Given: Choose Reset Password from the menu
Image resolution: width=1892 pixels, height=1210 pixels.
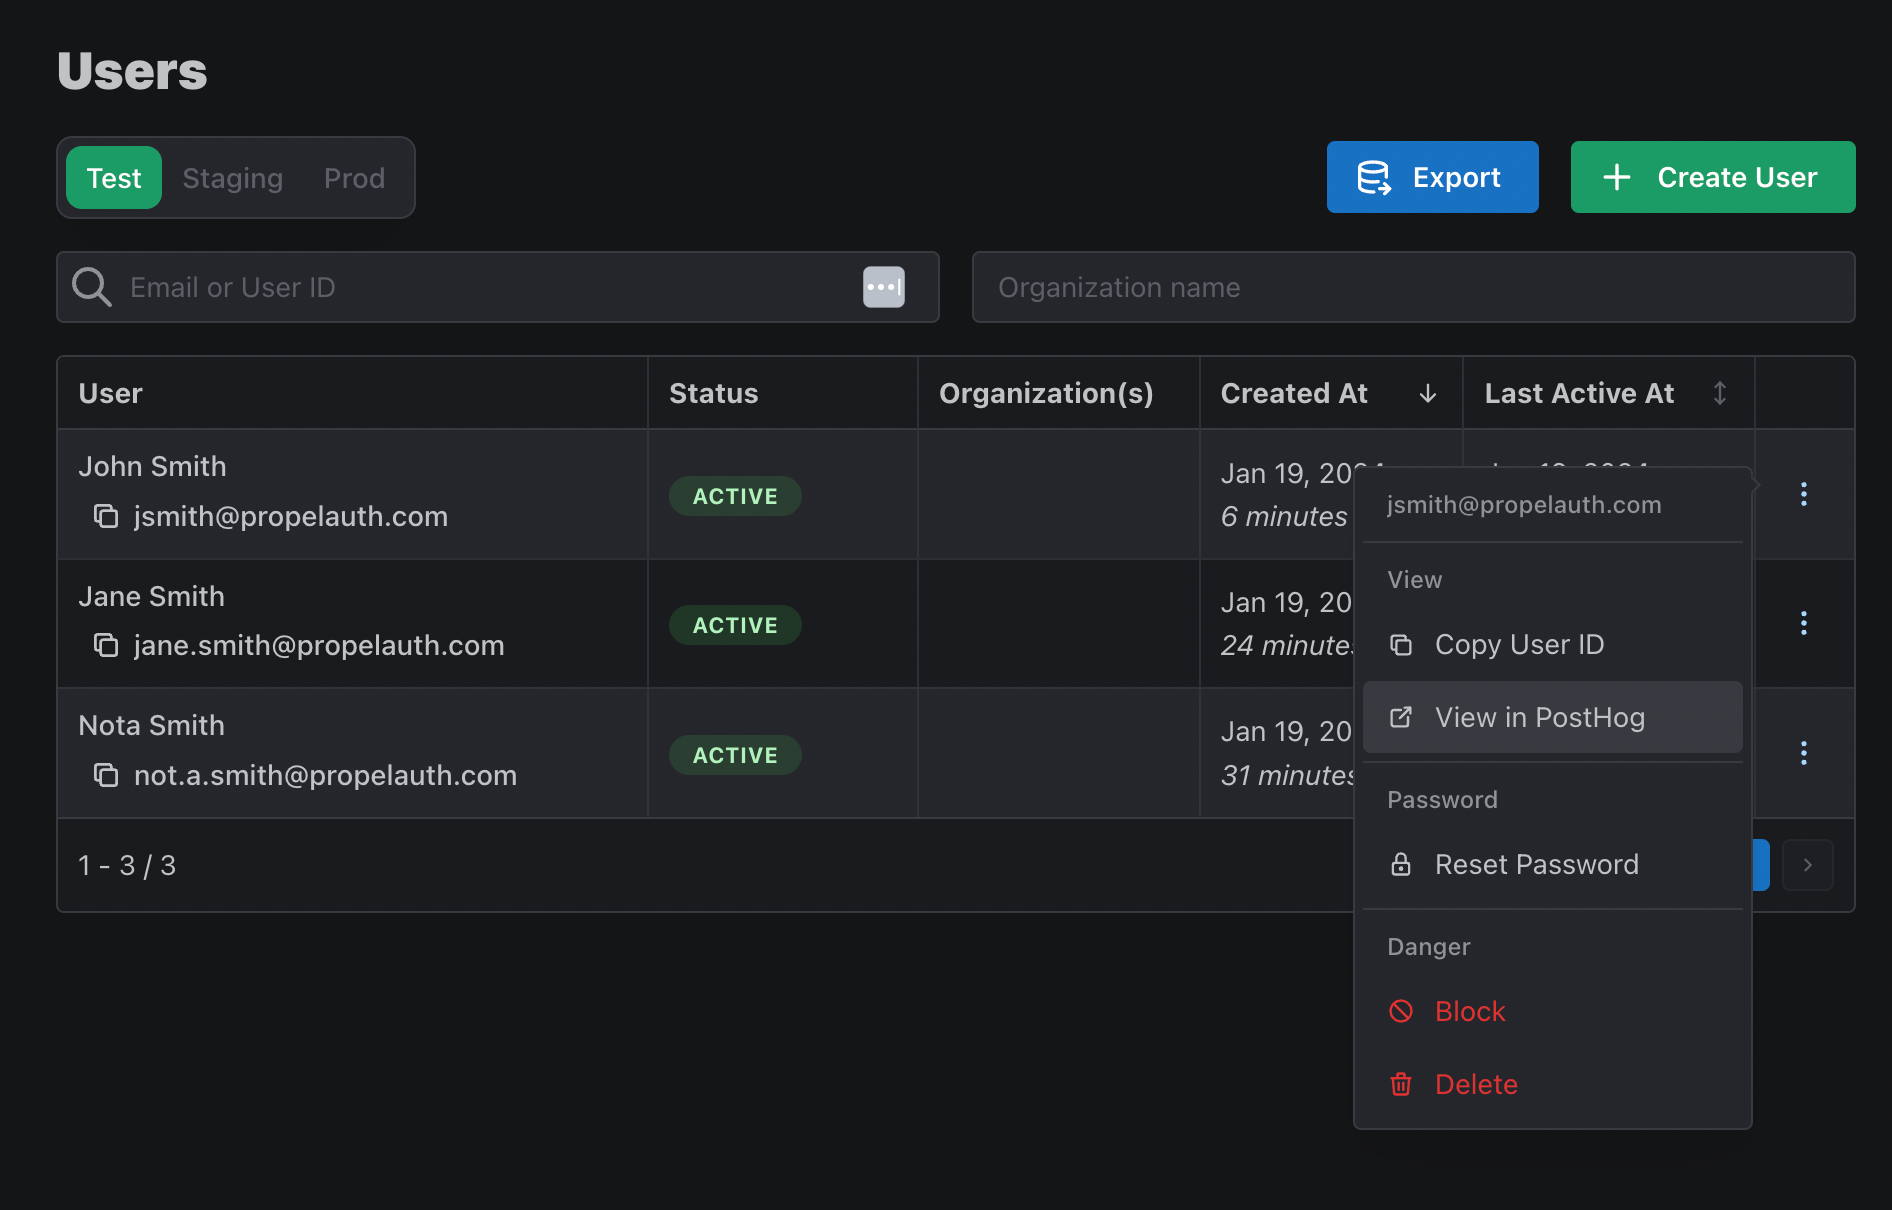Looking at the screenshot, I should 1553,864.
